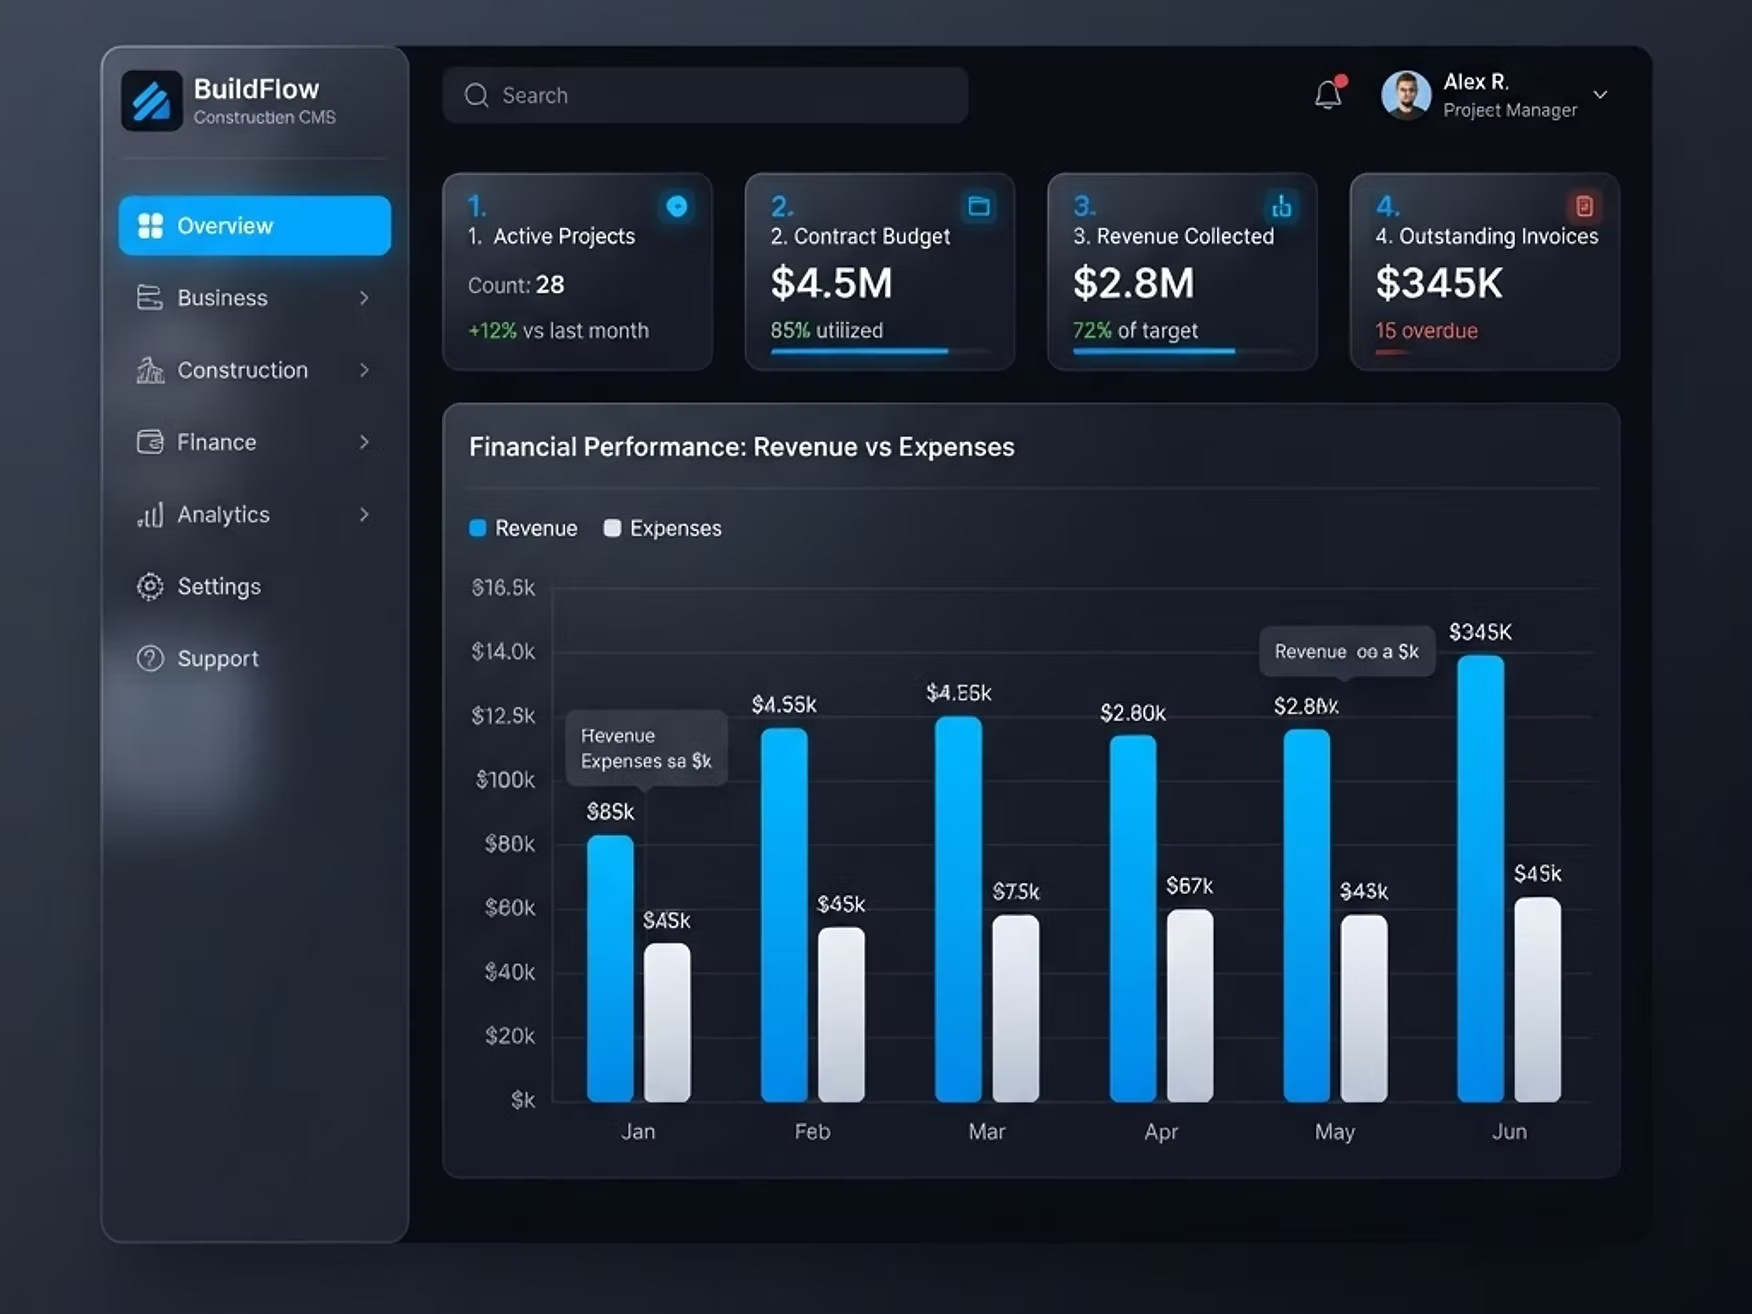Viewport: 1752px width, 1314px height.
Task: Click the Contract Budget folder icon
Action: coord(979,206)
